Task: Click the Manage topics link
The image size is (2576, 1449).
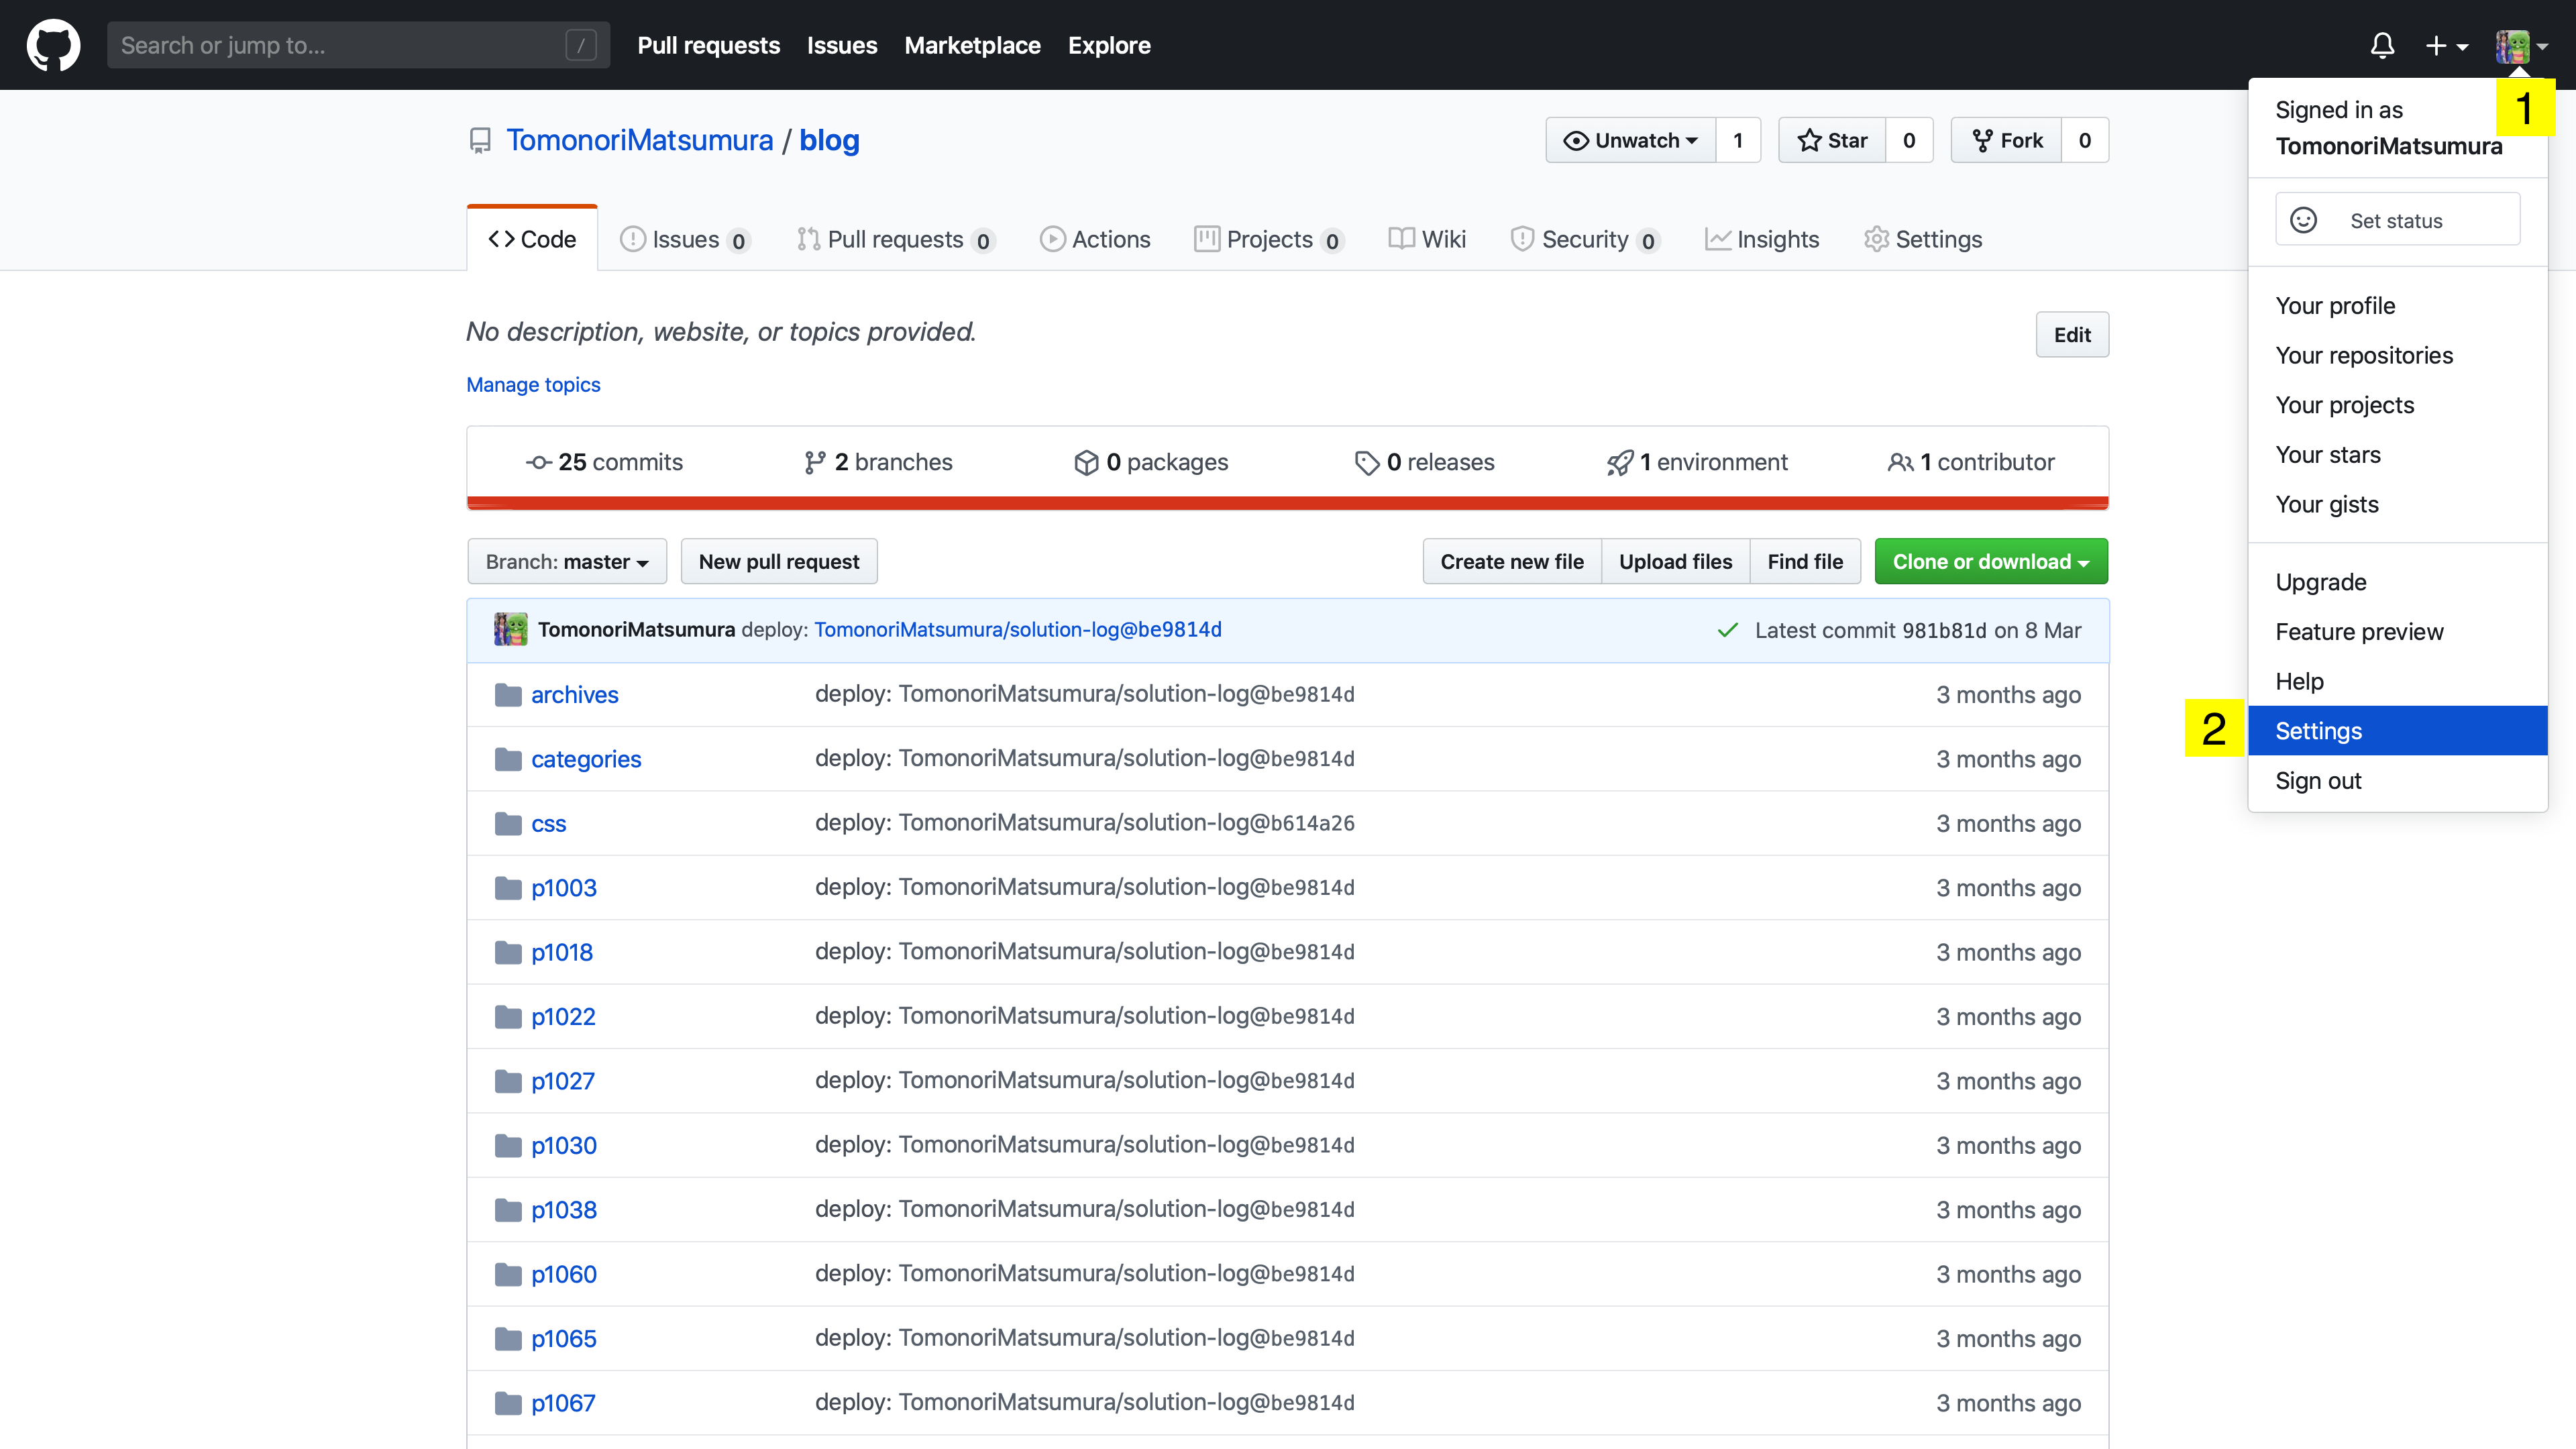Action: click(533, 385)
